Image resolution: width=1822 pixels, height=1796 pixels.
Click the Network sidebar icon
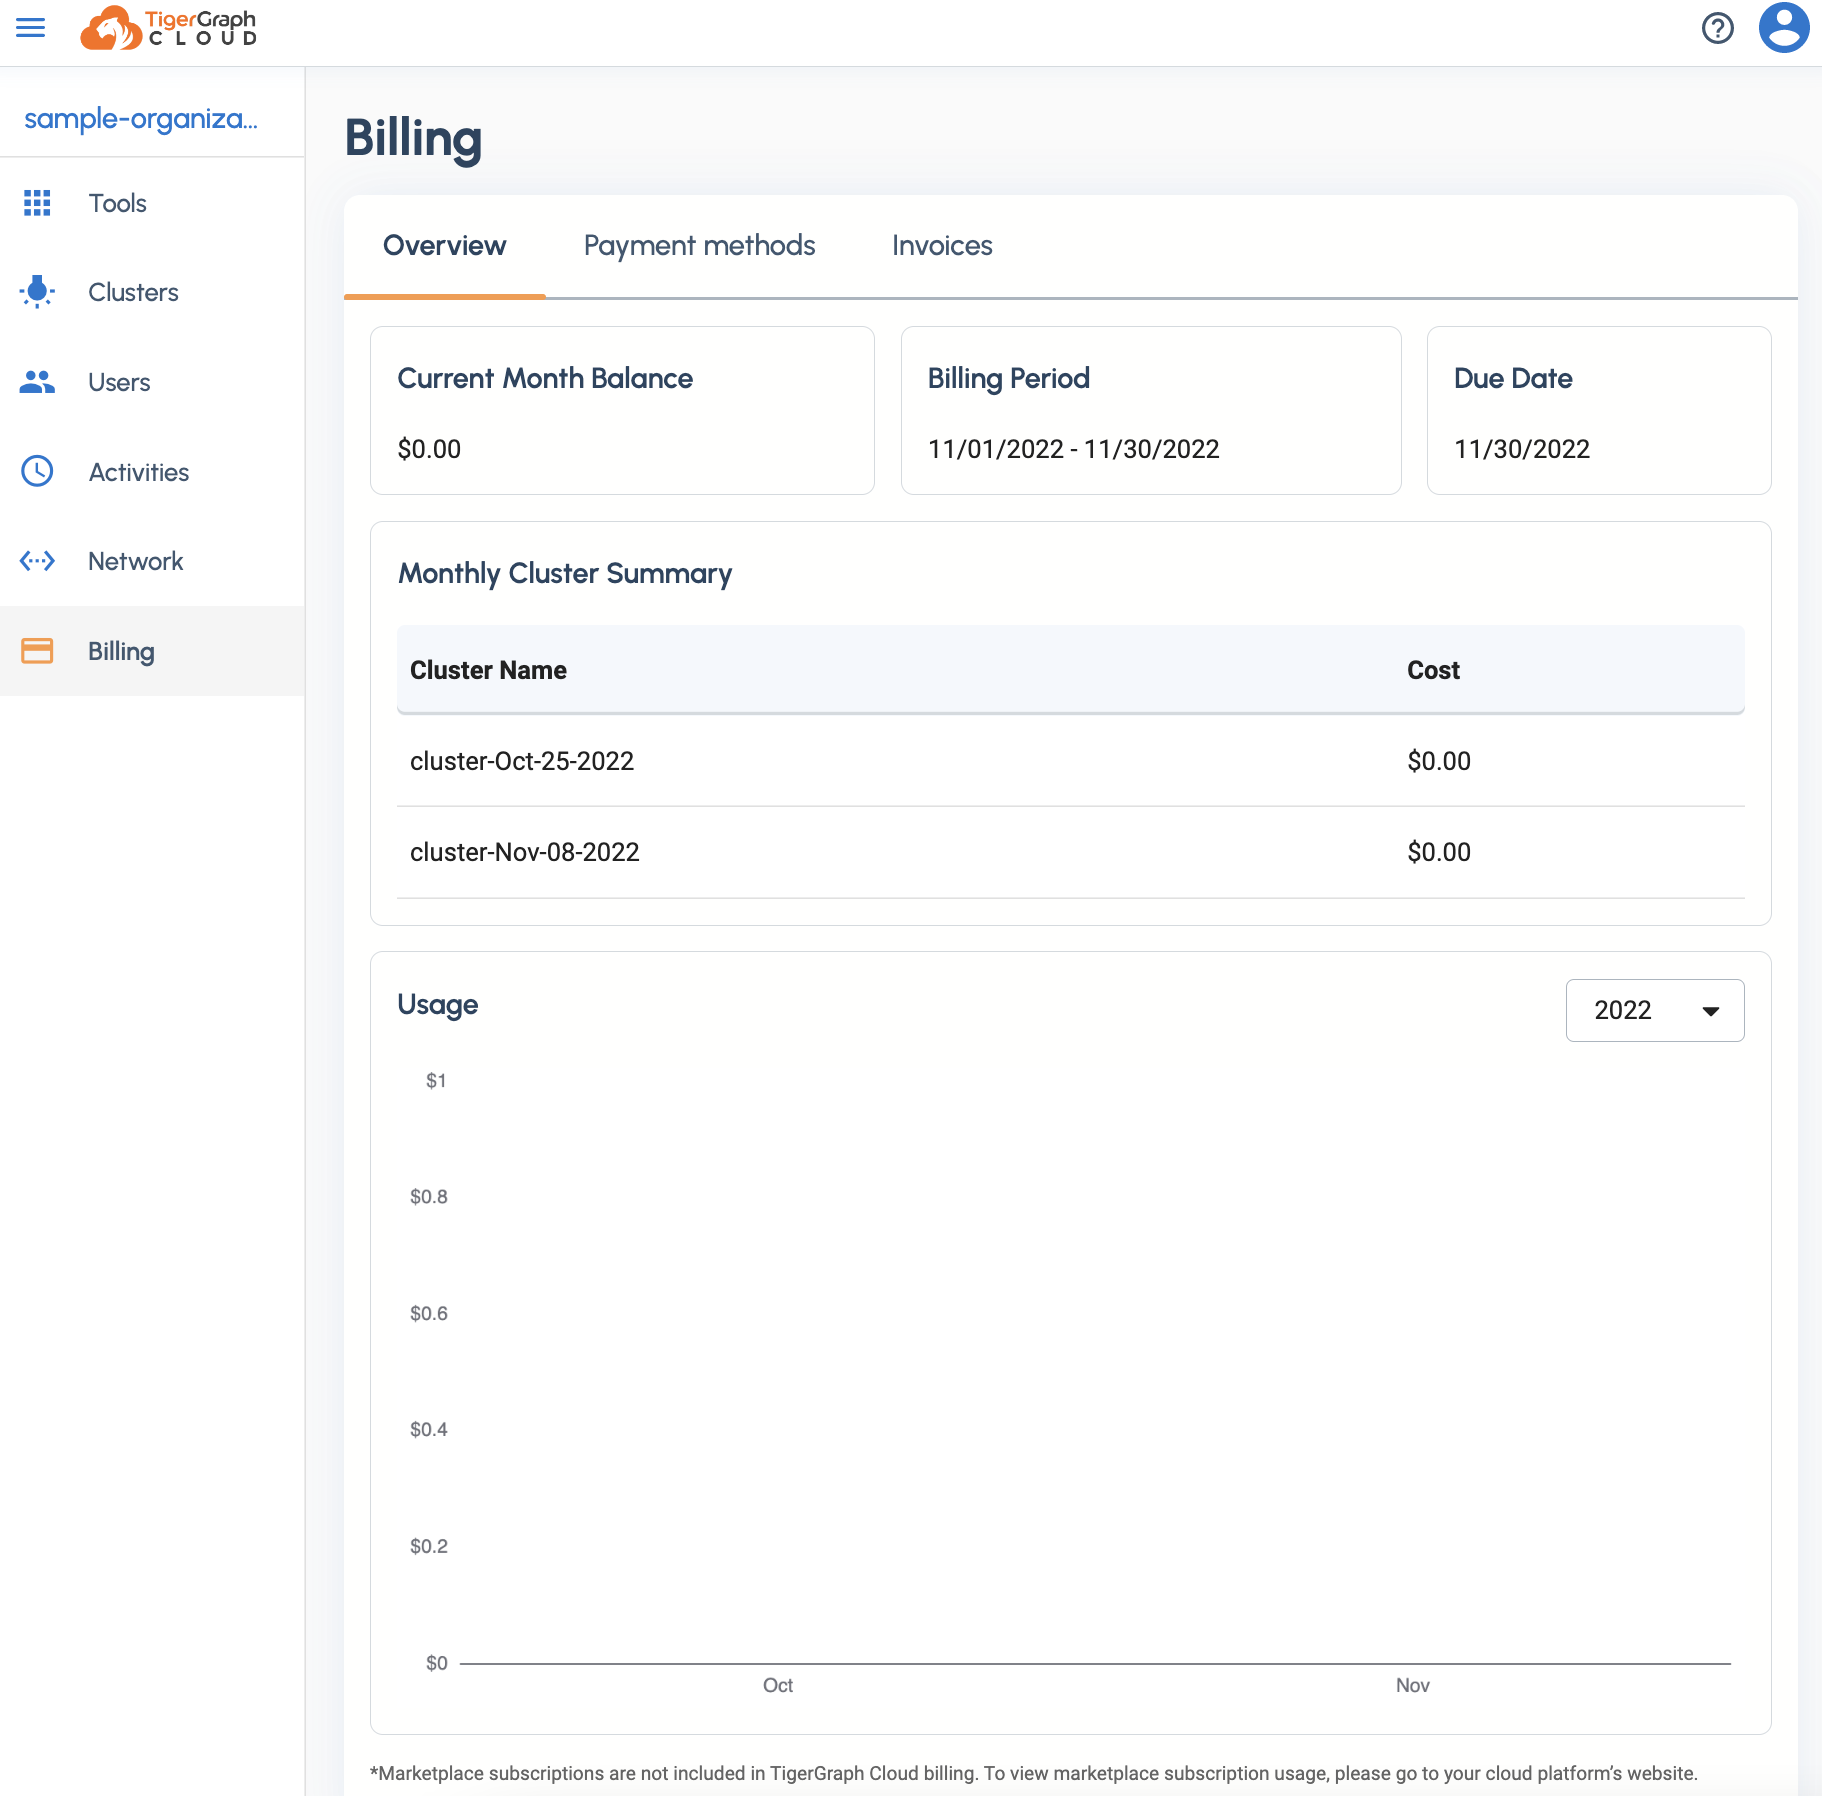[37, 561]
